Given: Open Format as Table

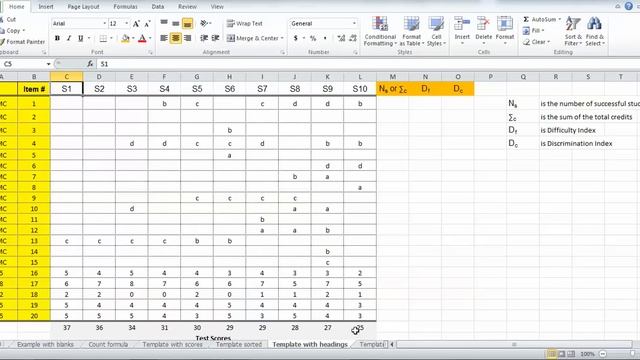Looking at the screenshot, I should coord(411,31).
